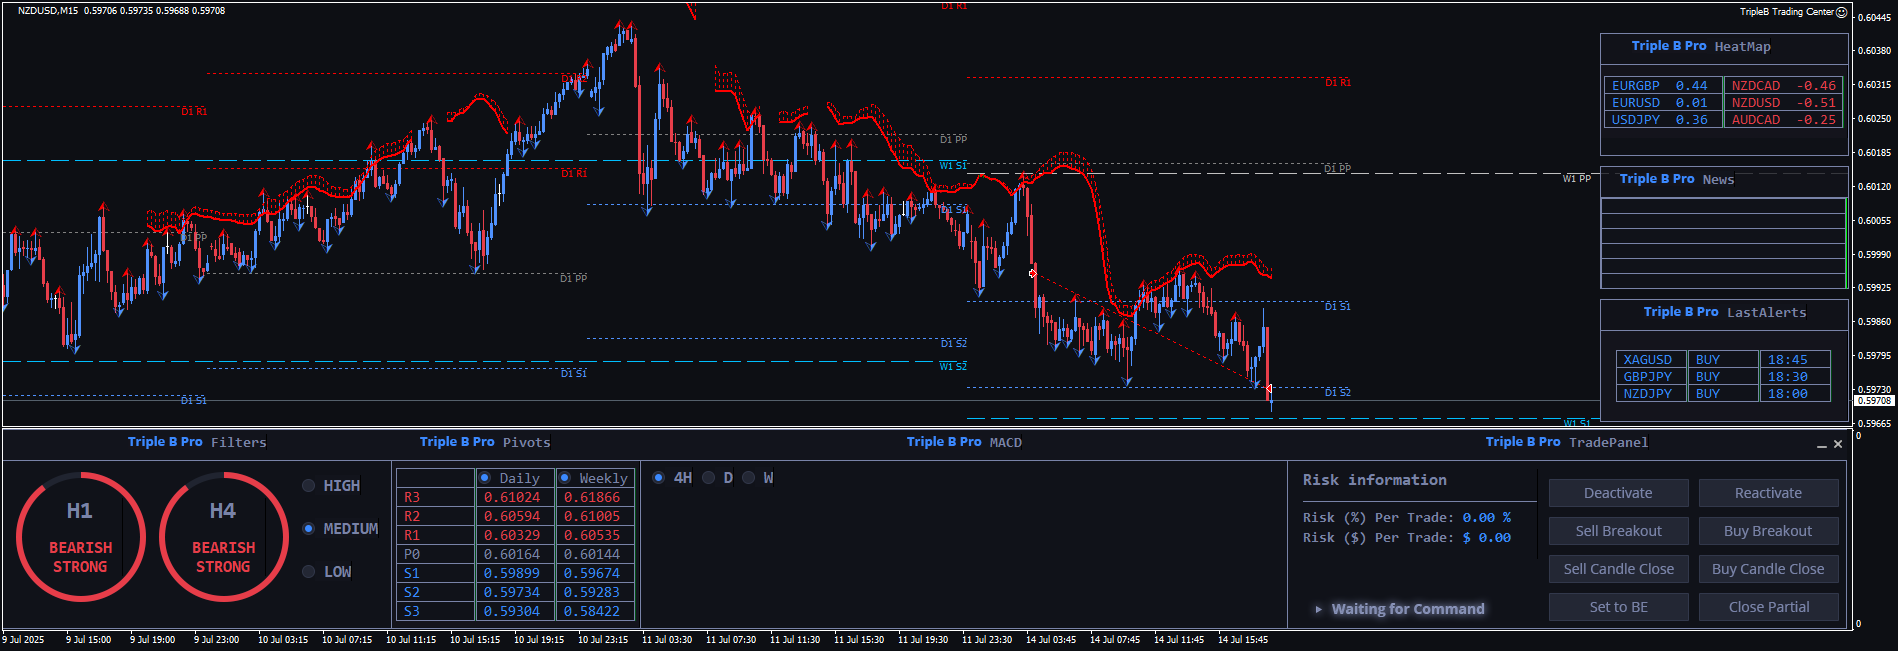The width and height of the screenshot is (1898, 651).
Task: Switch MACD timeframe to W
Action: 749,478
